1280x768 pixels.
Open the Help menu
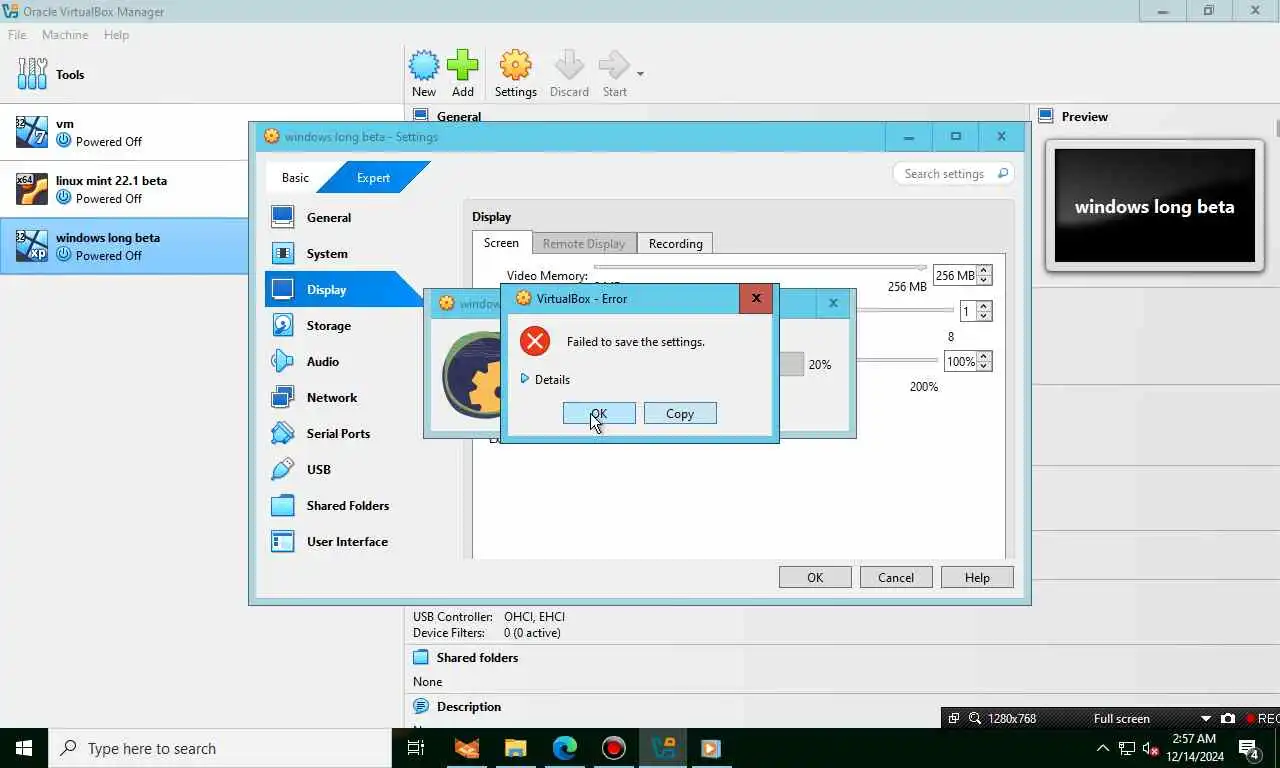(x=116, y=34)
